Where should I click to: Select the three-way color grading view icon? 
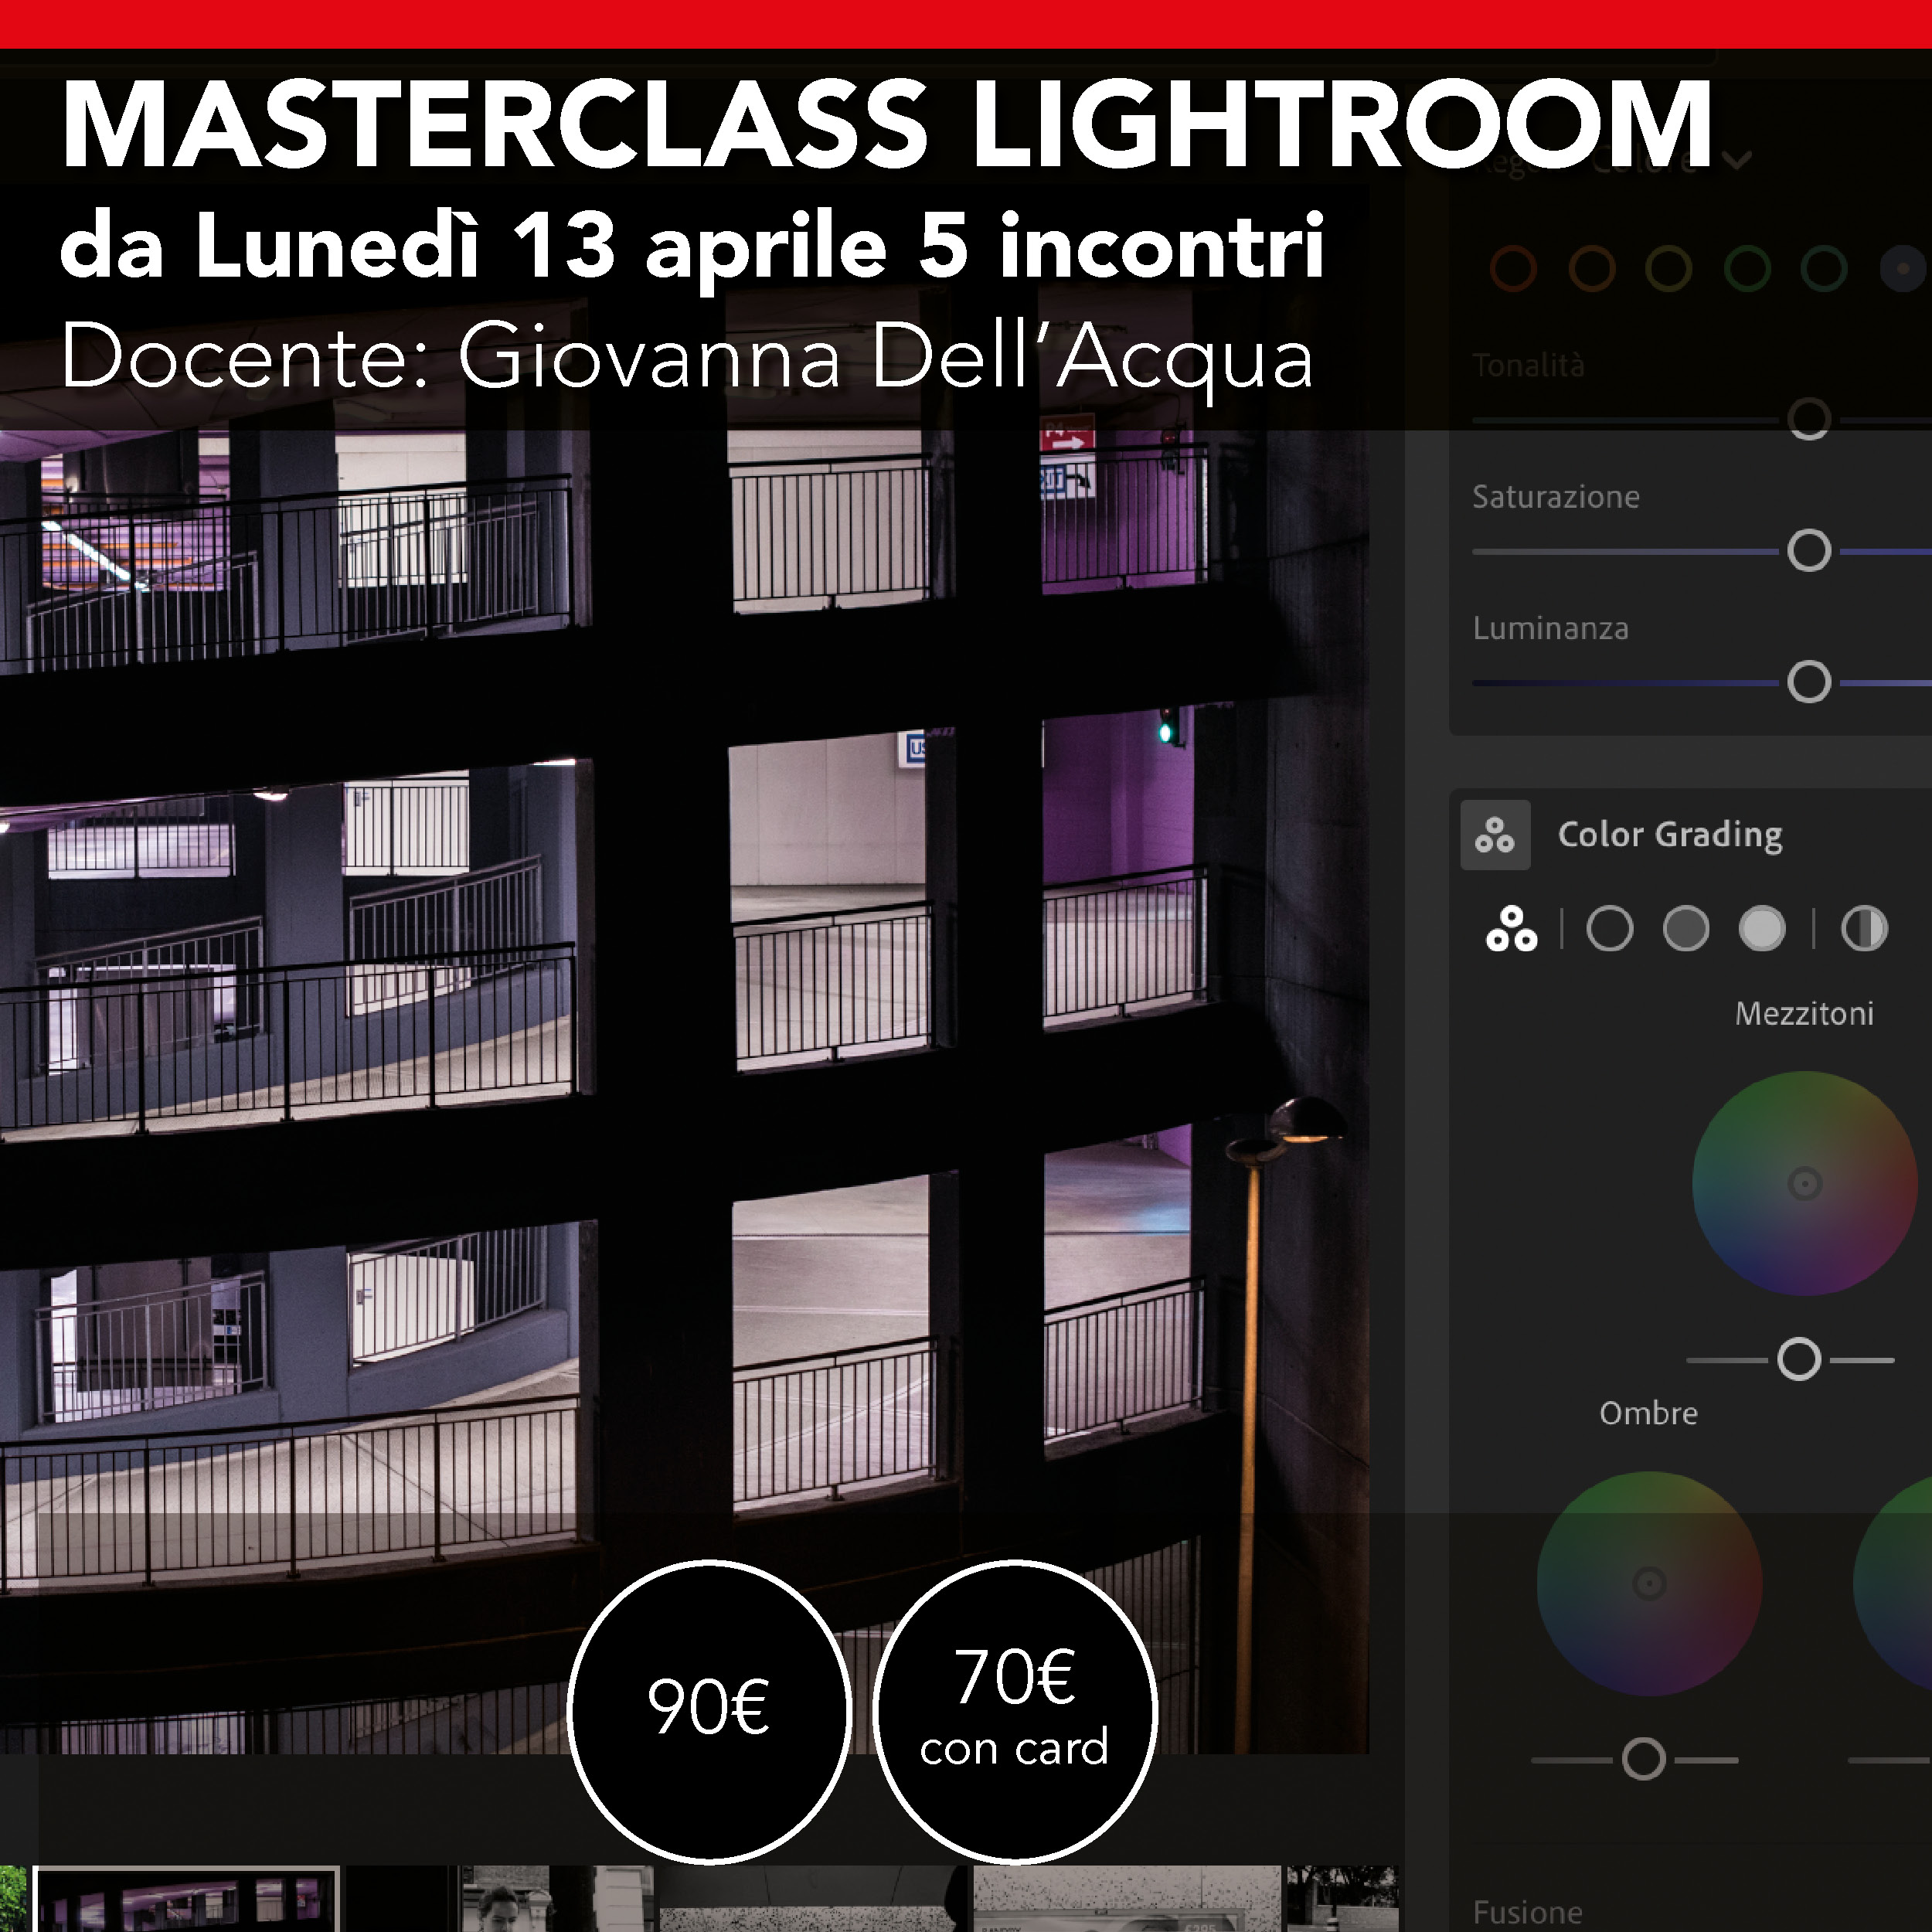click(1511, 929)
